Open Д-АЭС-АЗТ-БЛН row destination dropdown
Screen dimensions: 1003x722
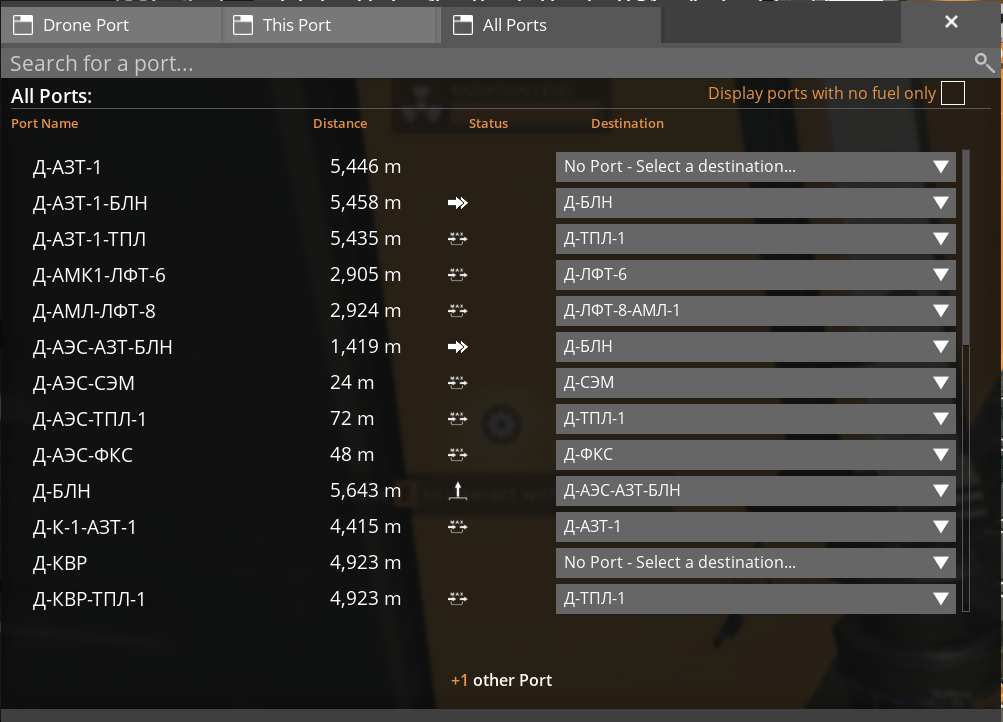tap(755, 347)
